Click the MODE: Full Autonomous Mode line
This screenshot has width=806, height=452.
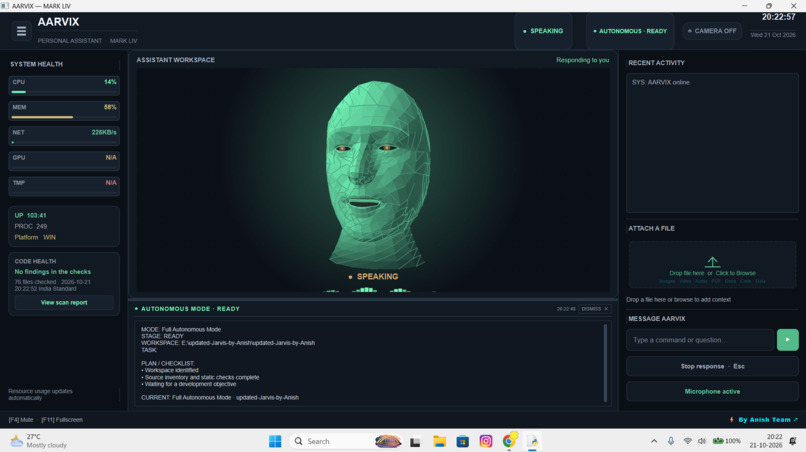pyautogui.click(x=181, y=330)
